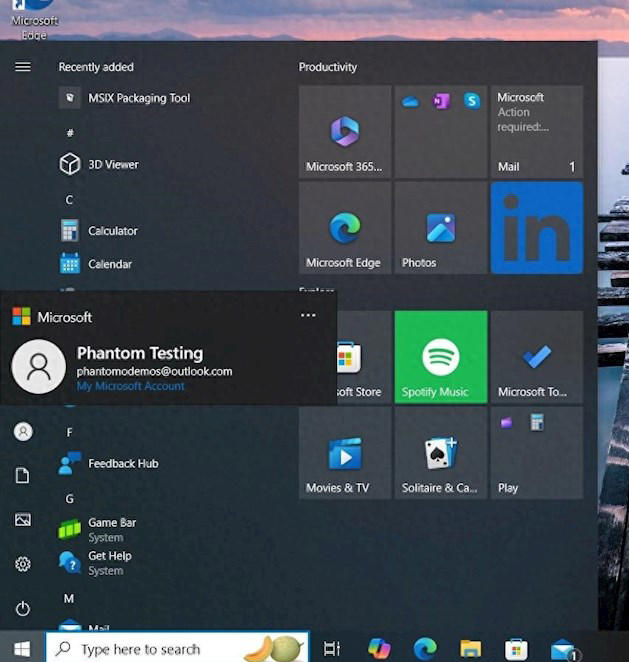
Task: Open Microsoft Store tile
Action: pos(364,357)
